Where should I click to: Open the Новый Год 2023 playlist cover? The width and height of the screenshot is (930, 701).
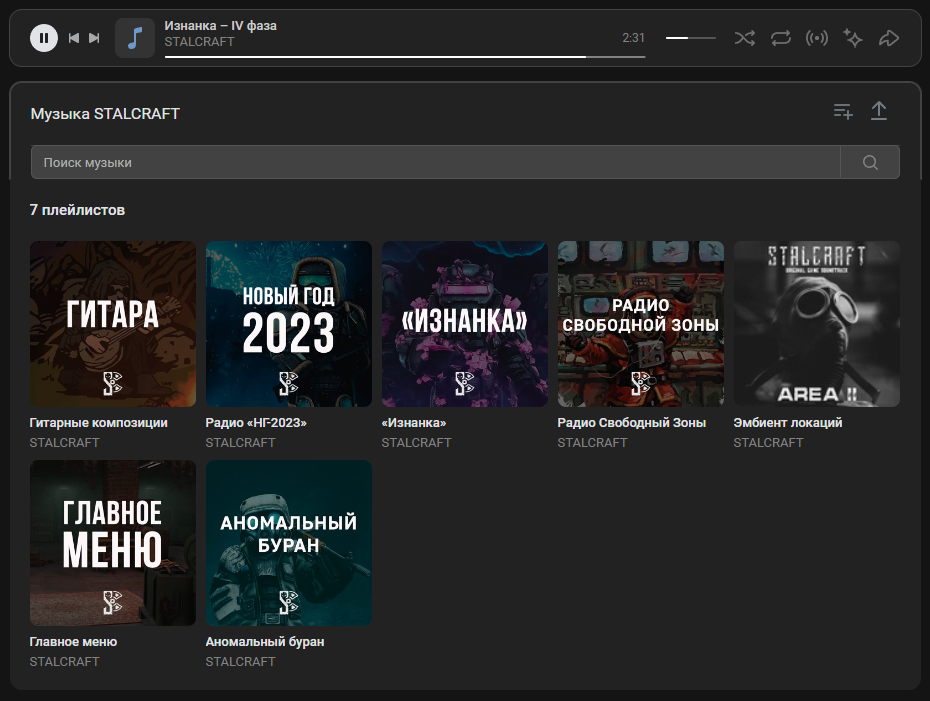coord(288,324)
